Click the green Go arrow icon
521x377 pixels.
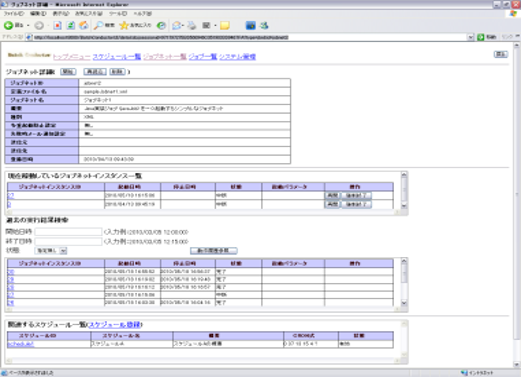click(480, 37)
